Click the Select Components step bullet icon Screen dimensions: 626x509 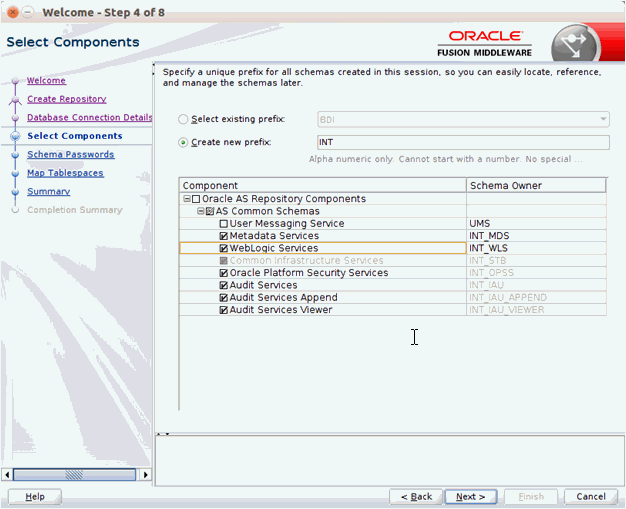(x=15, y=136)
